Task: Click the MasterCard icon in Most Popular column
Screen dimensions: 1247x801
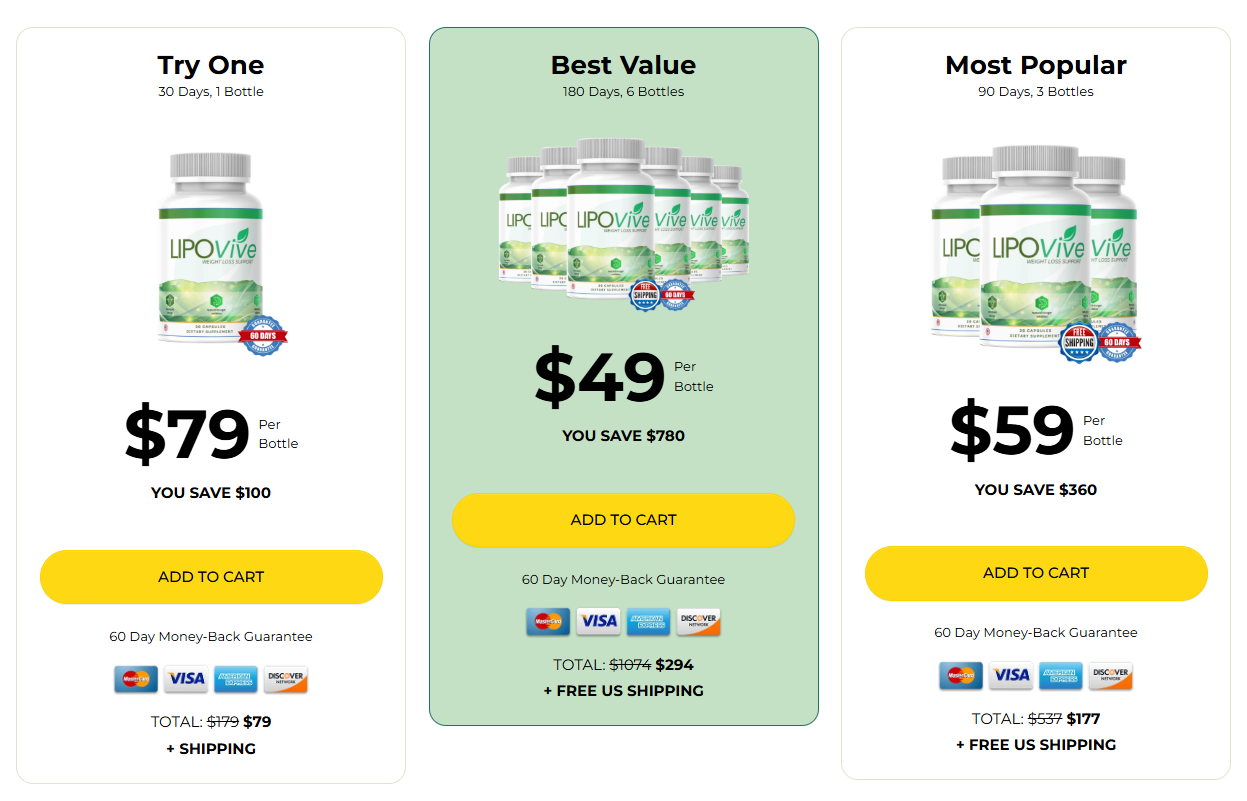Action: pos(962,676)
